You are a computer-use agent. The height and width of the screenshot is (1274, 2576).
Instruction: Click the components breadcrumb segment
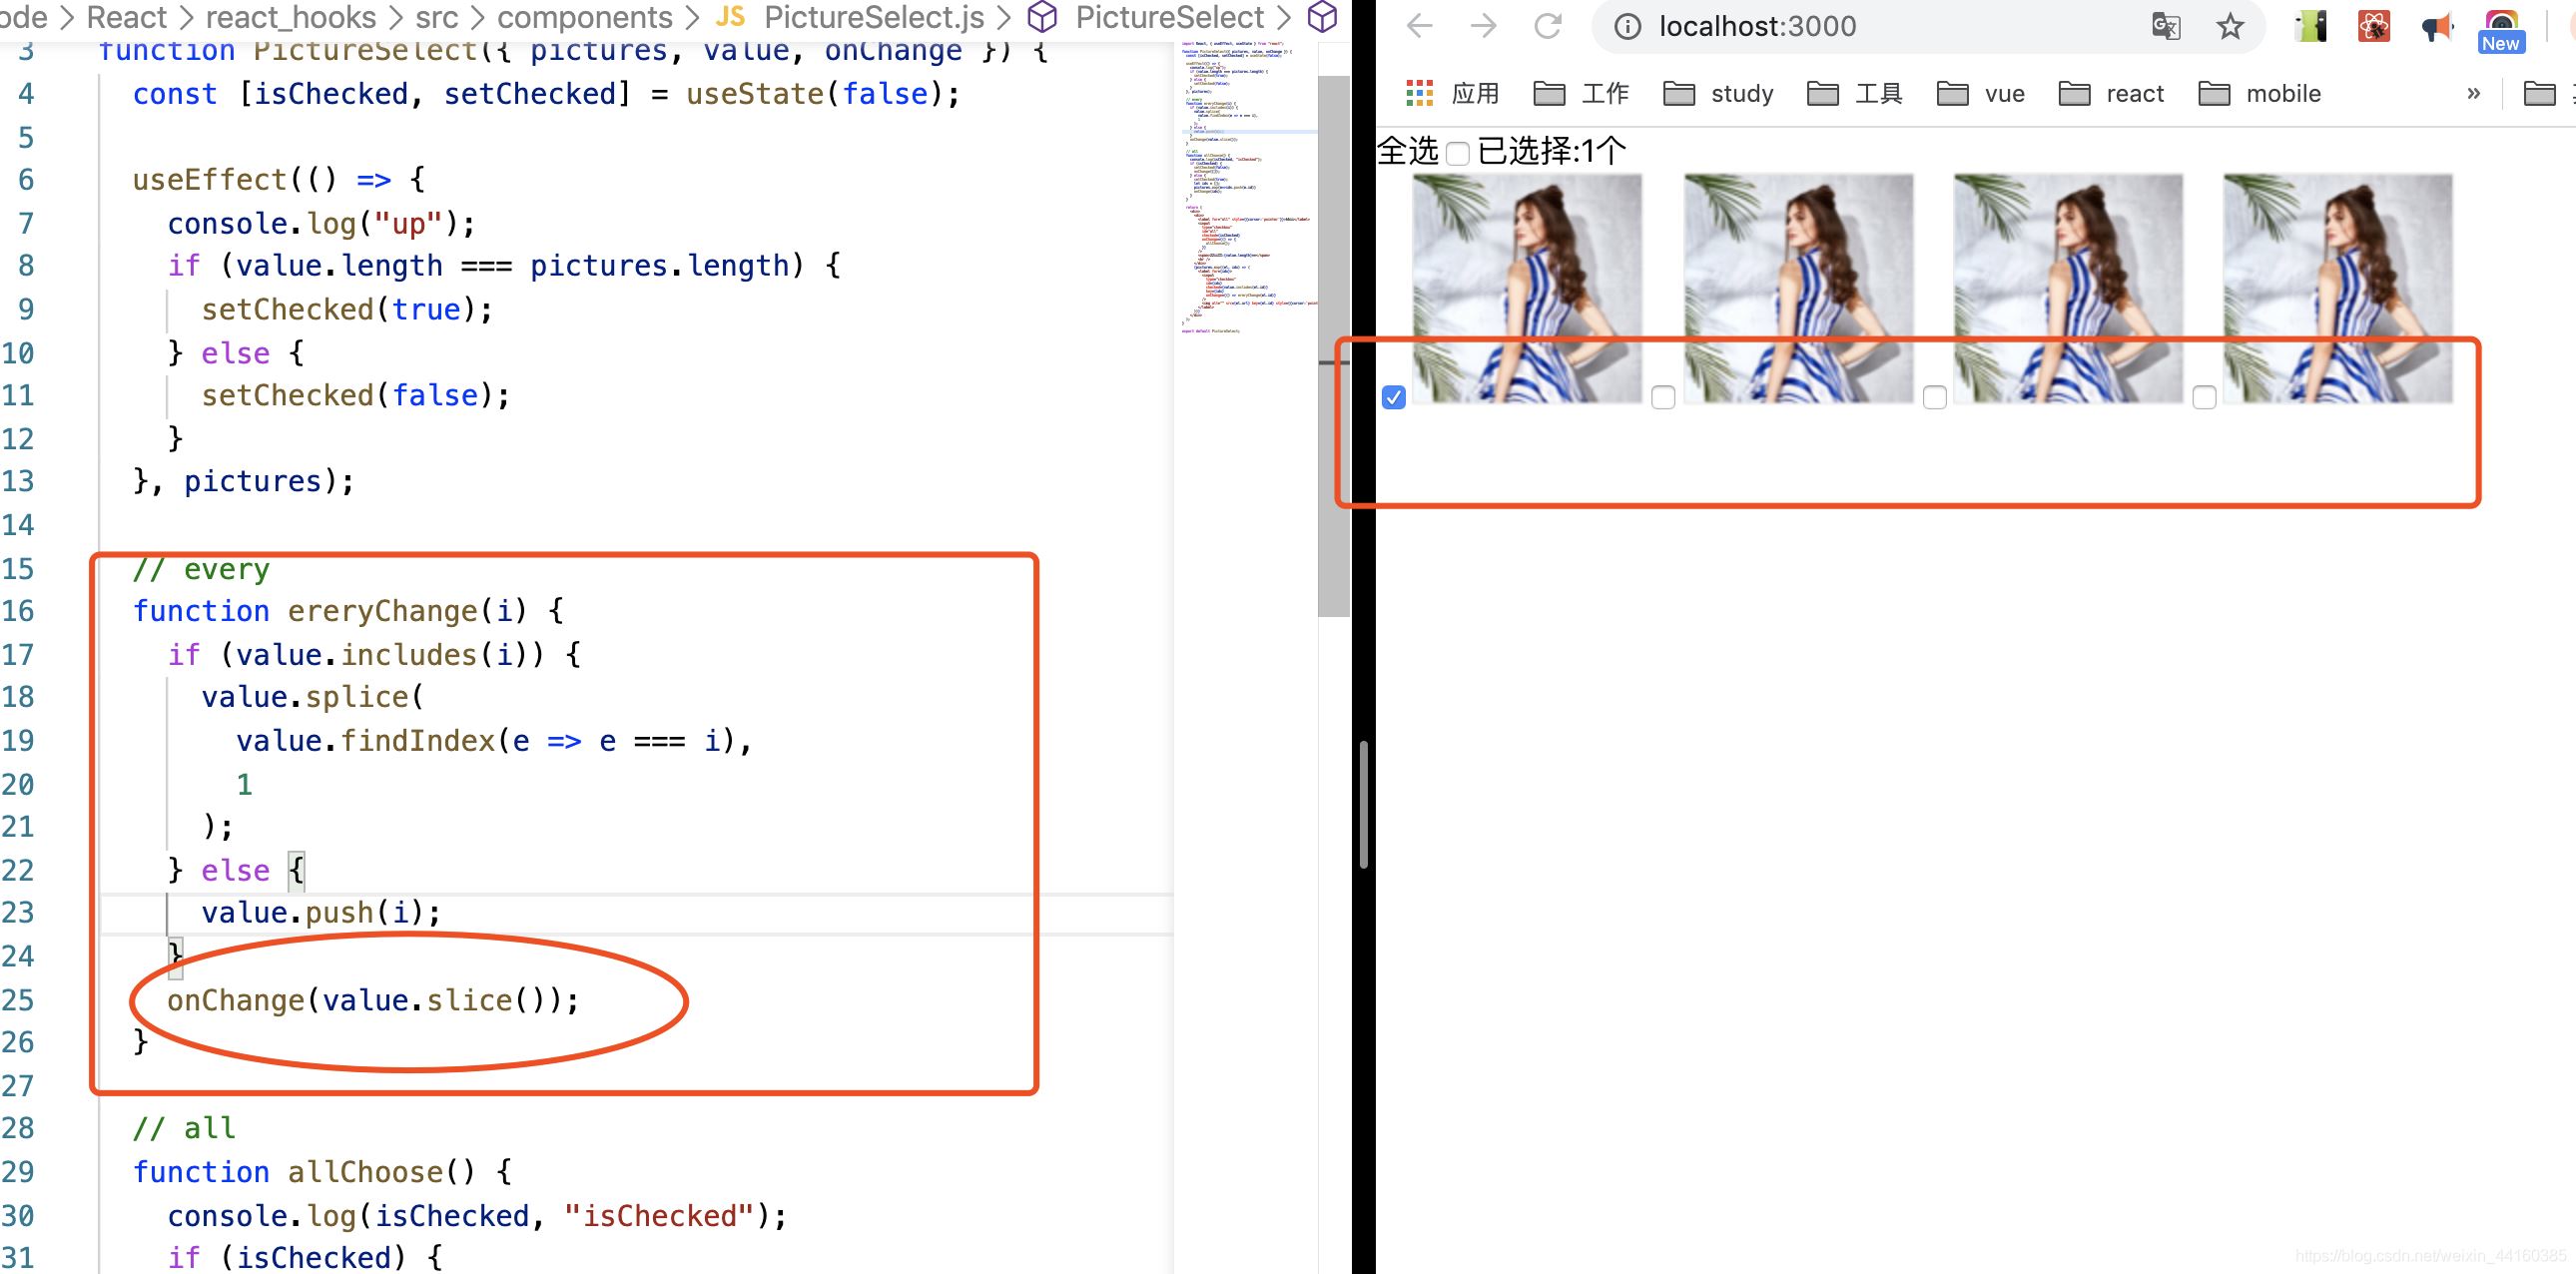click(584, 17)
